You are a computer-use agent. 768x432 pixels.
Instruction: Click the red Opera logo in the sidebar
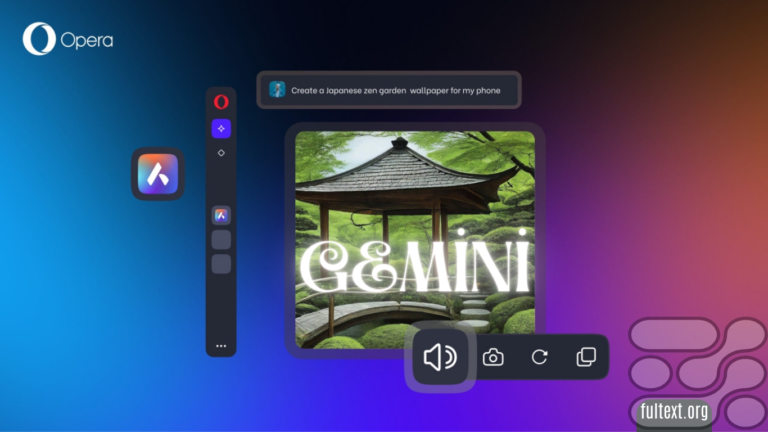(x=221, y=102)
